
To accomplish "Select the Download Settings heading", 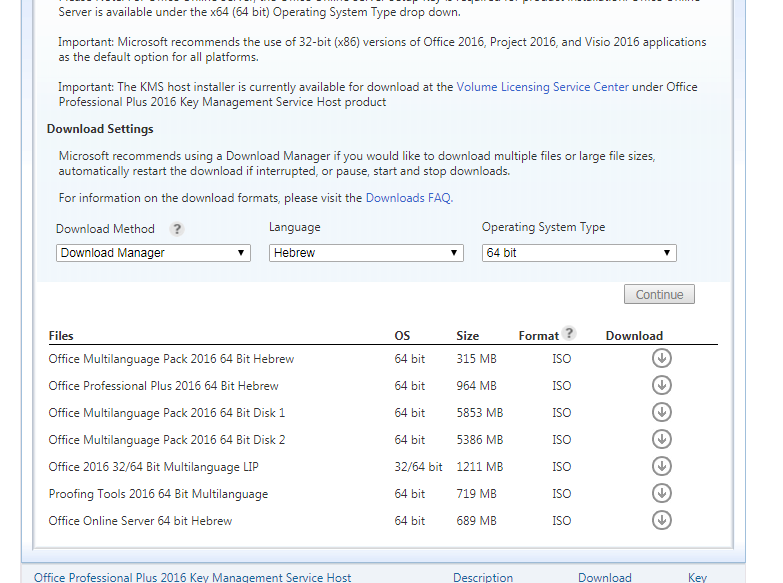I will tap(100, 129).
